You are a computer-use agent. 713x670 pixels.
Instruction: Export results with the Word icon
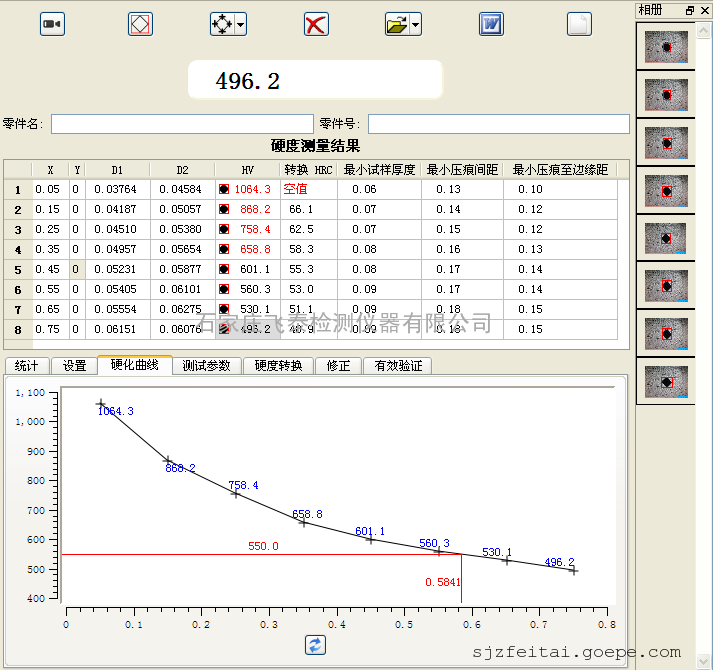click(491, 24)
